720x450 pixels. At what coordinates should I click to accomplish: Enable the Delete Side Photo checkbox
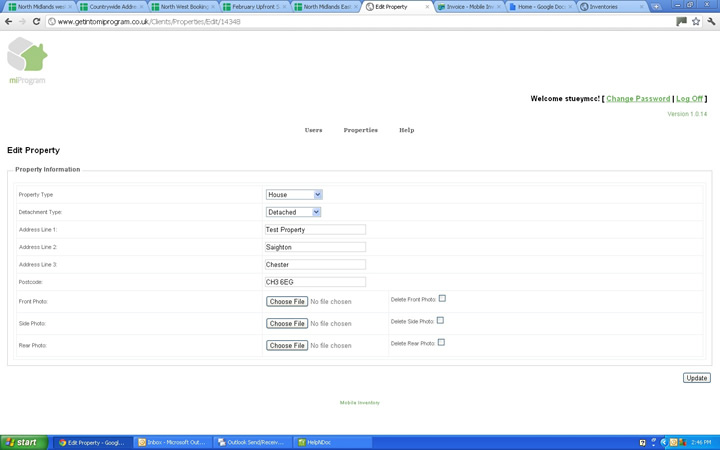coord(440,320)
